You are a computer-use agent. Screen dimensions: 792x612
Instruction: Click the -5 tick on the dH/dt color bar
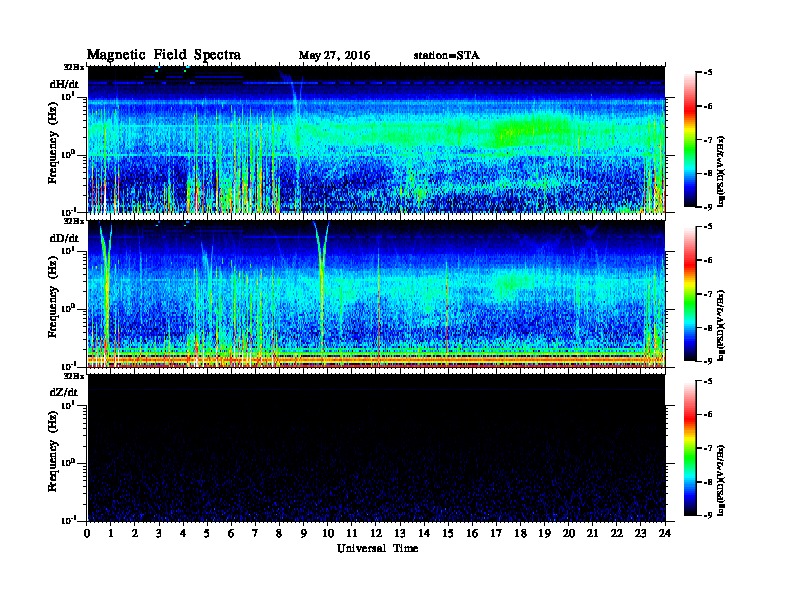(708, 72)
